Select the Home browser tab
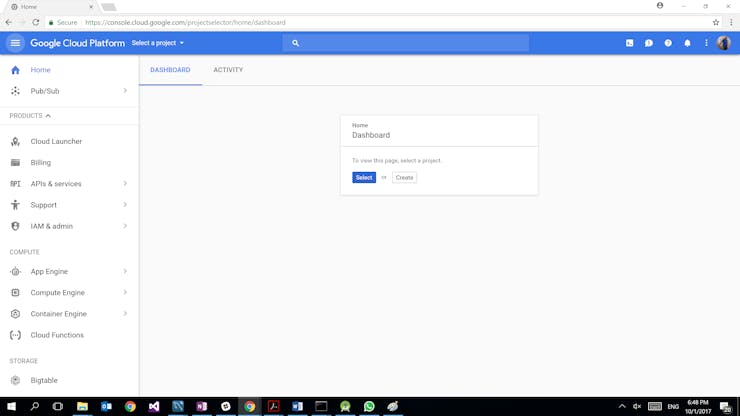This screenshot has width=740, height=416. [x=50, y=7]
